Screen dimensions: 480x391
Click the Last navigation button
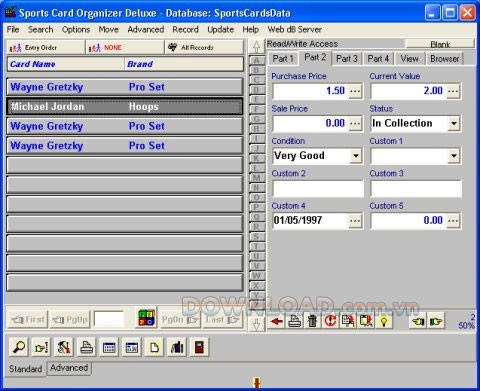pos(223,320)
